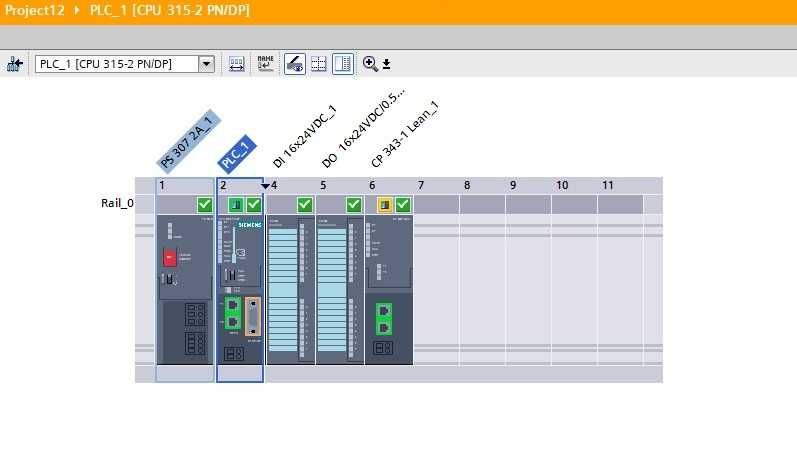
Task: Click the green check status of slot 6
Action: pyautogui.click(x=403, y=205)
